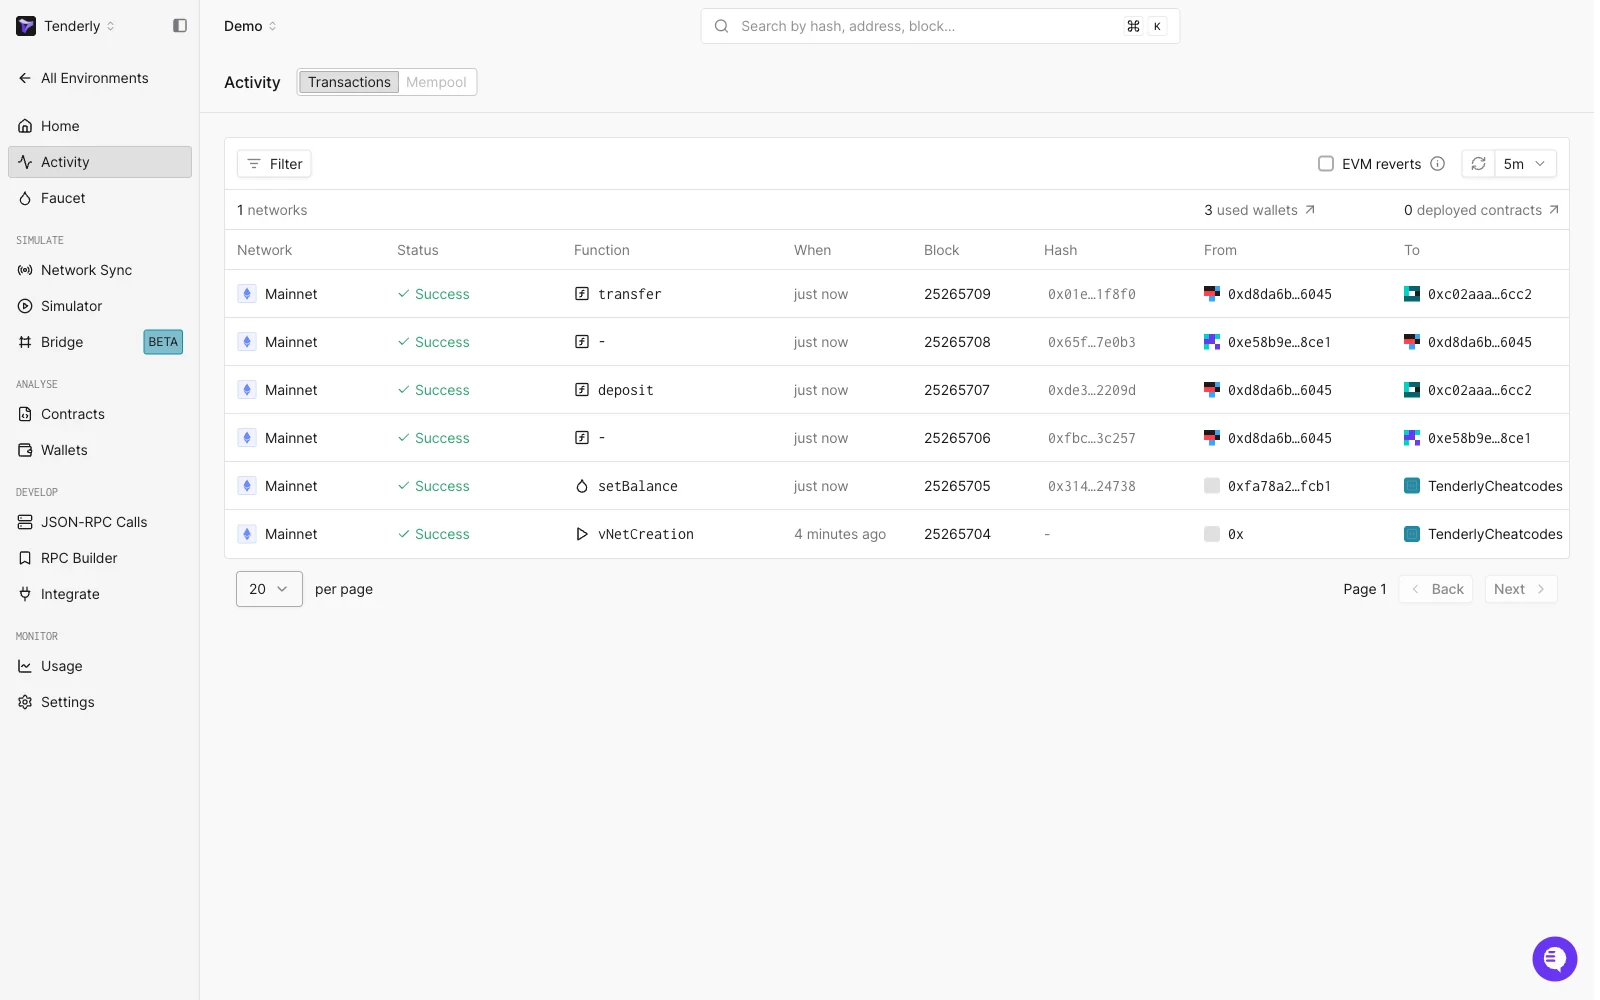Click the RPC Builder bookmark icon

25,558
